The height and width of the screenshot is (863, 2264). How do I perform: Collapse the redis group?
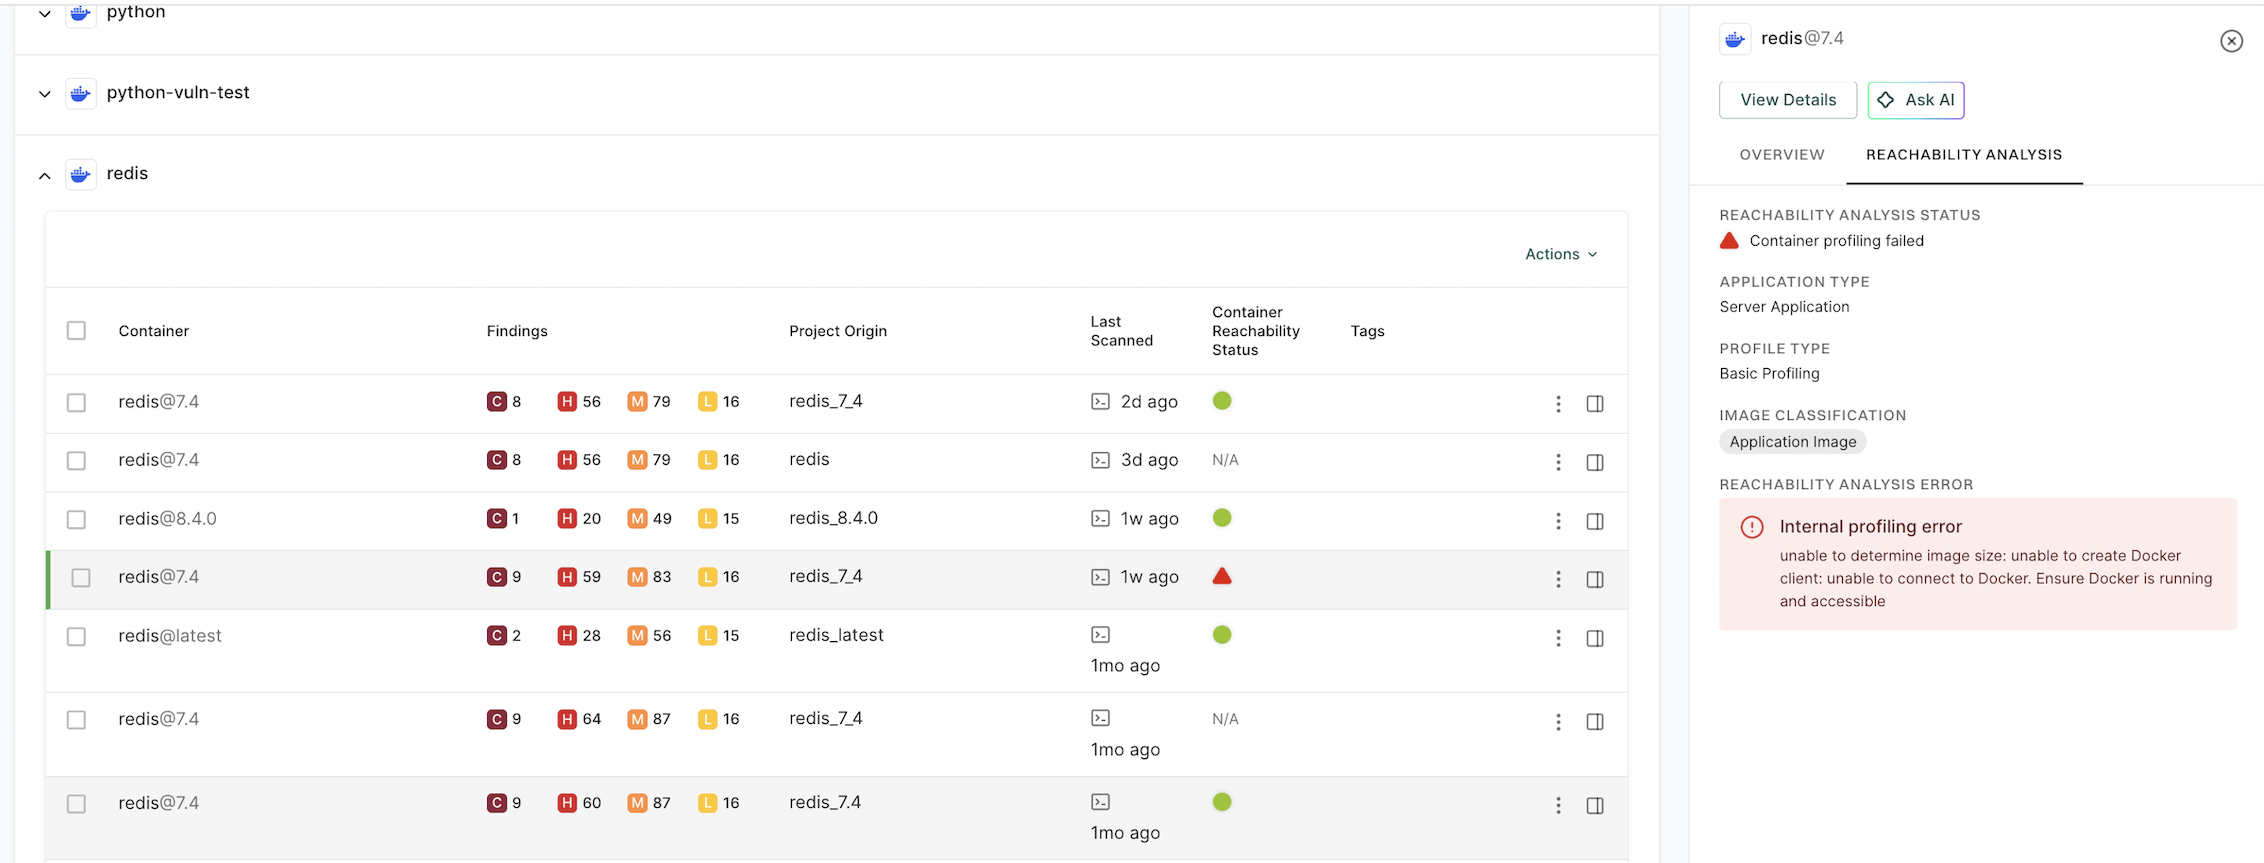pyautogui.click(x=44, y=175)
